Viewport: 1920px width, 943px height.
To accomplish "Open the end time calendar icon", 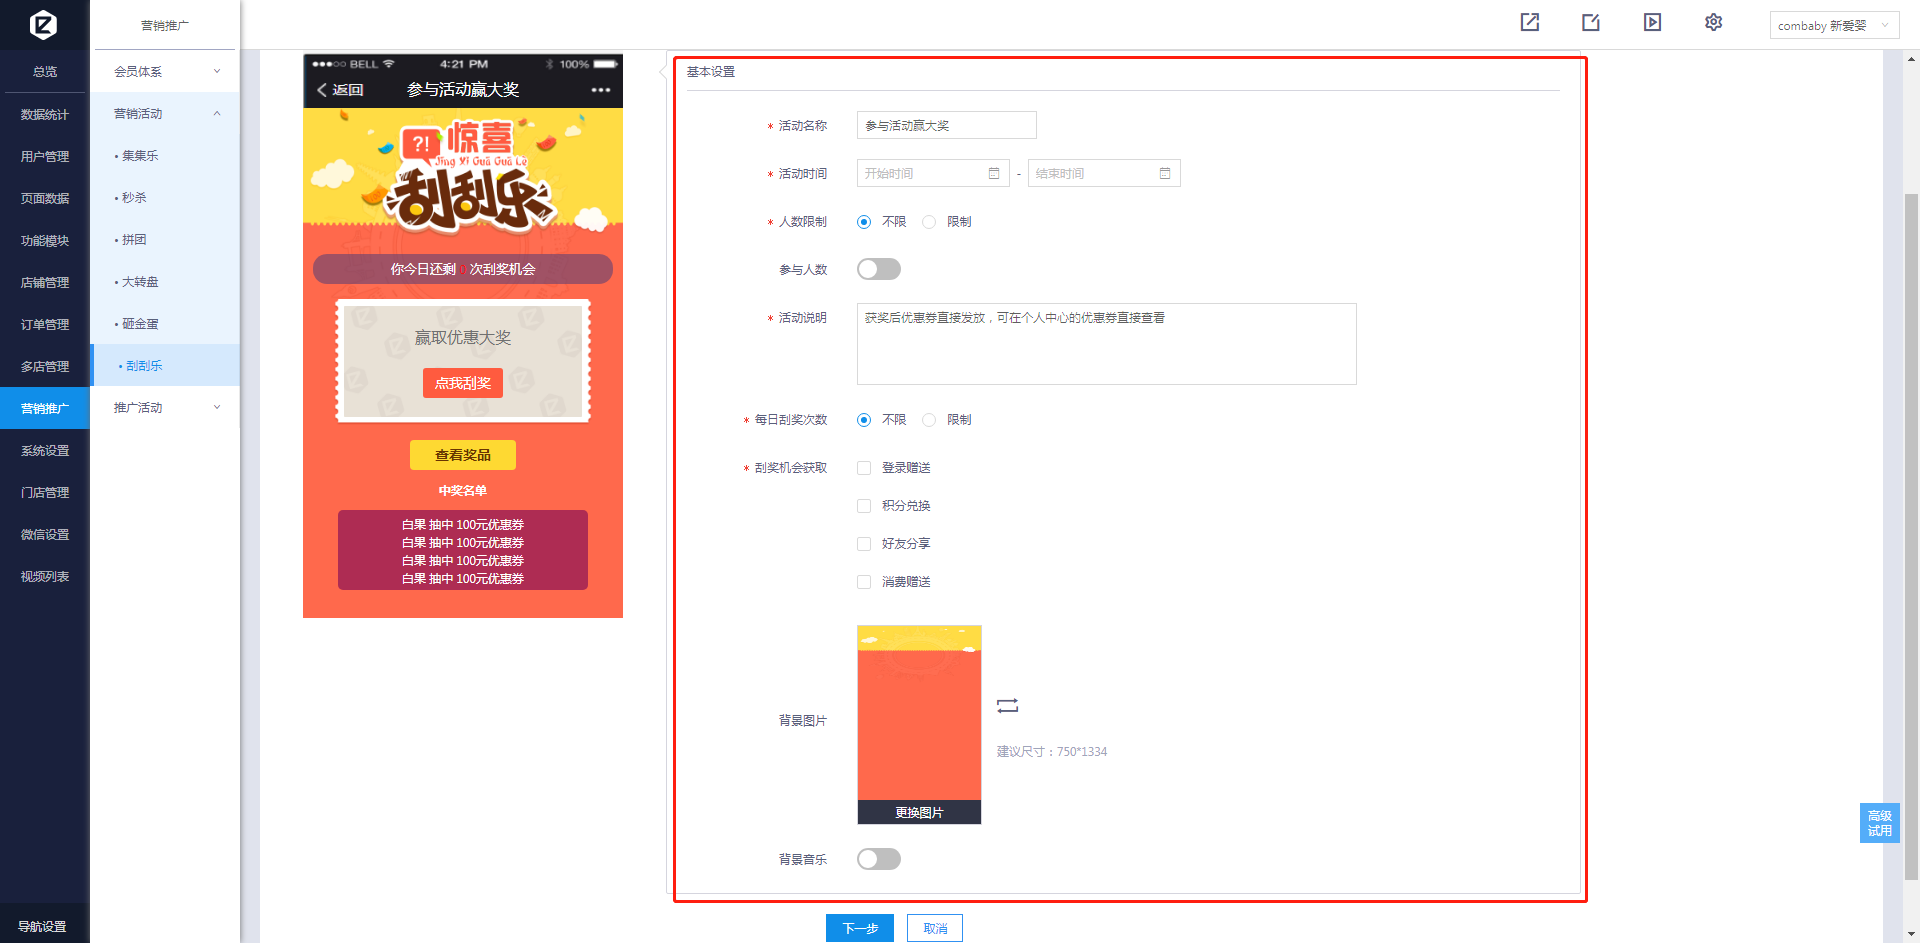I will point(1165,174).
